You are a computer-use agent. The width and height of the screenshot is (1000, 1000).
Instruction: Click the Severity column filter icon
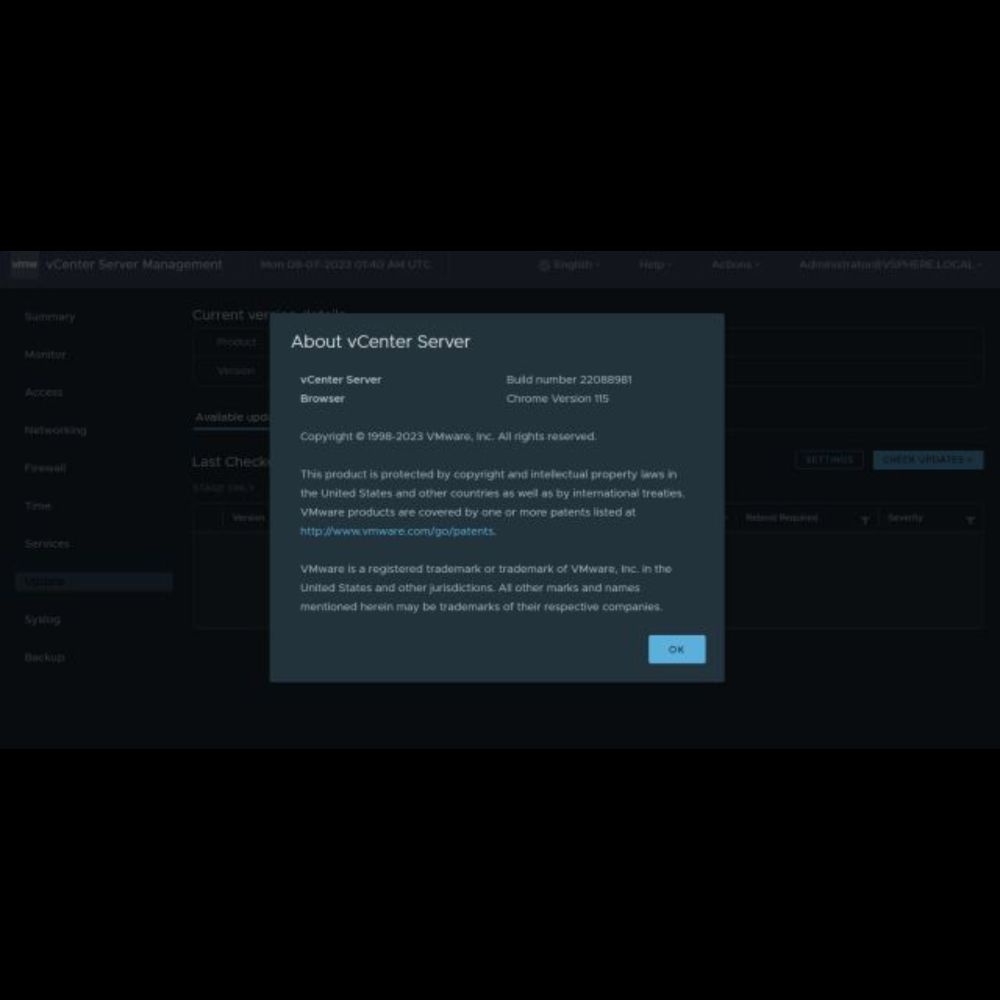[x=970, y=520]
